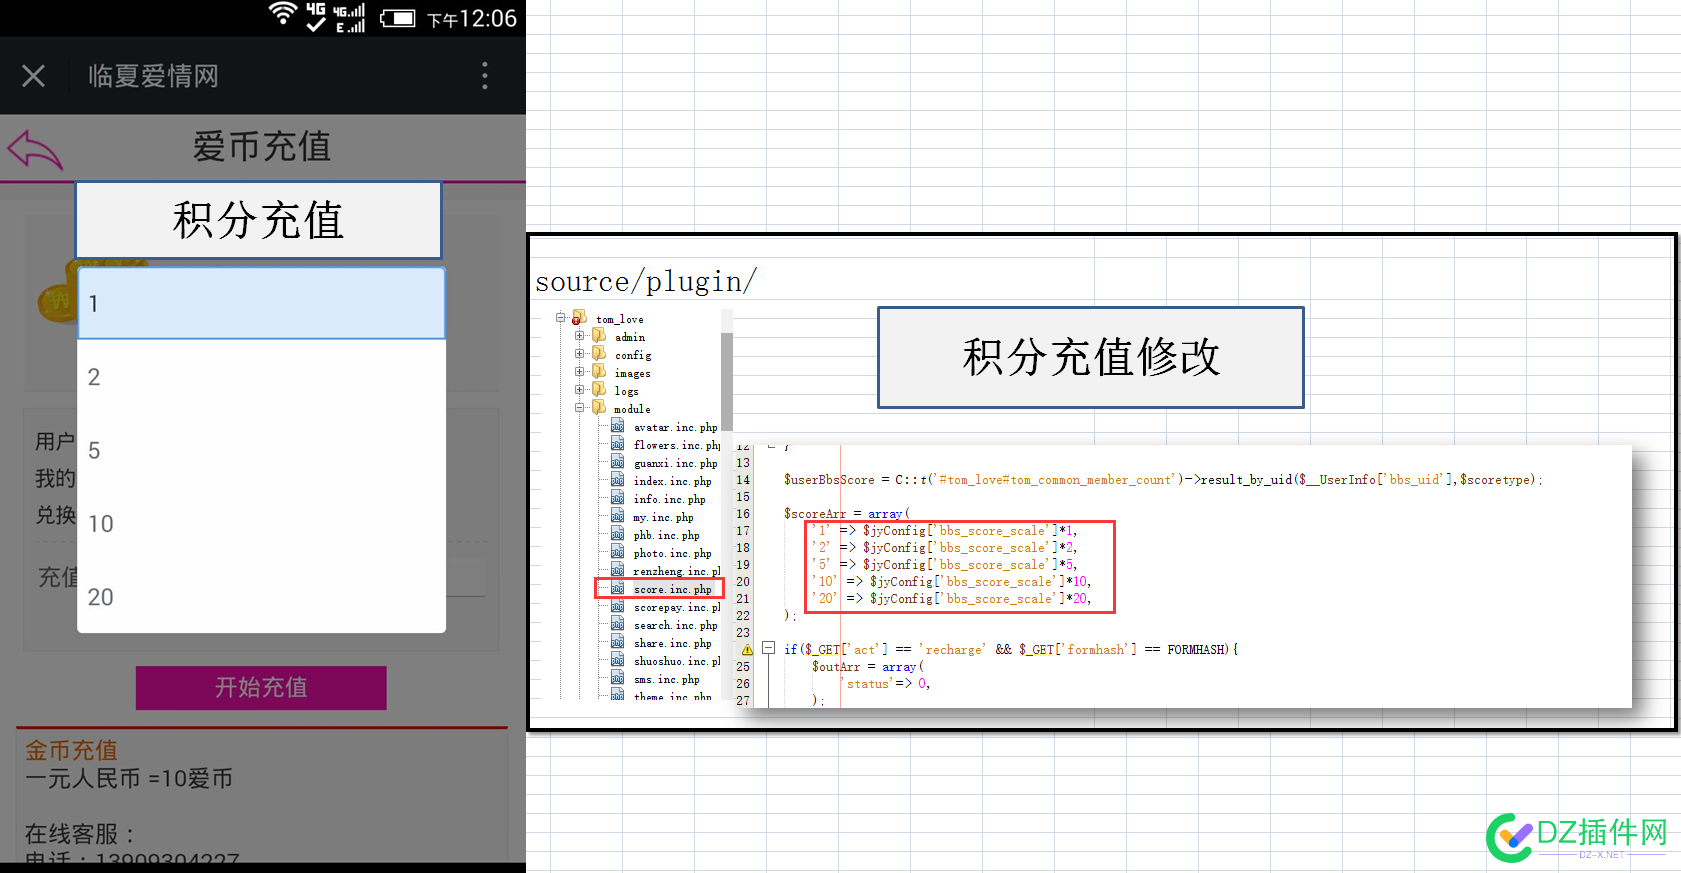Viewport: 1681px width, 873px height.
Task: Expand the logs folder node
Action: click(x=580, y=390)
